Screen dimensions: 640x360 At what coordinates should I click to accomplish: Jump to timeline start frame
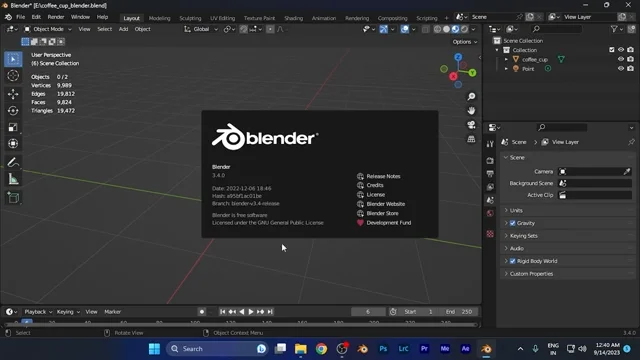[222, 312]
